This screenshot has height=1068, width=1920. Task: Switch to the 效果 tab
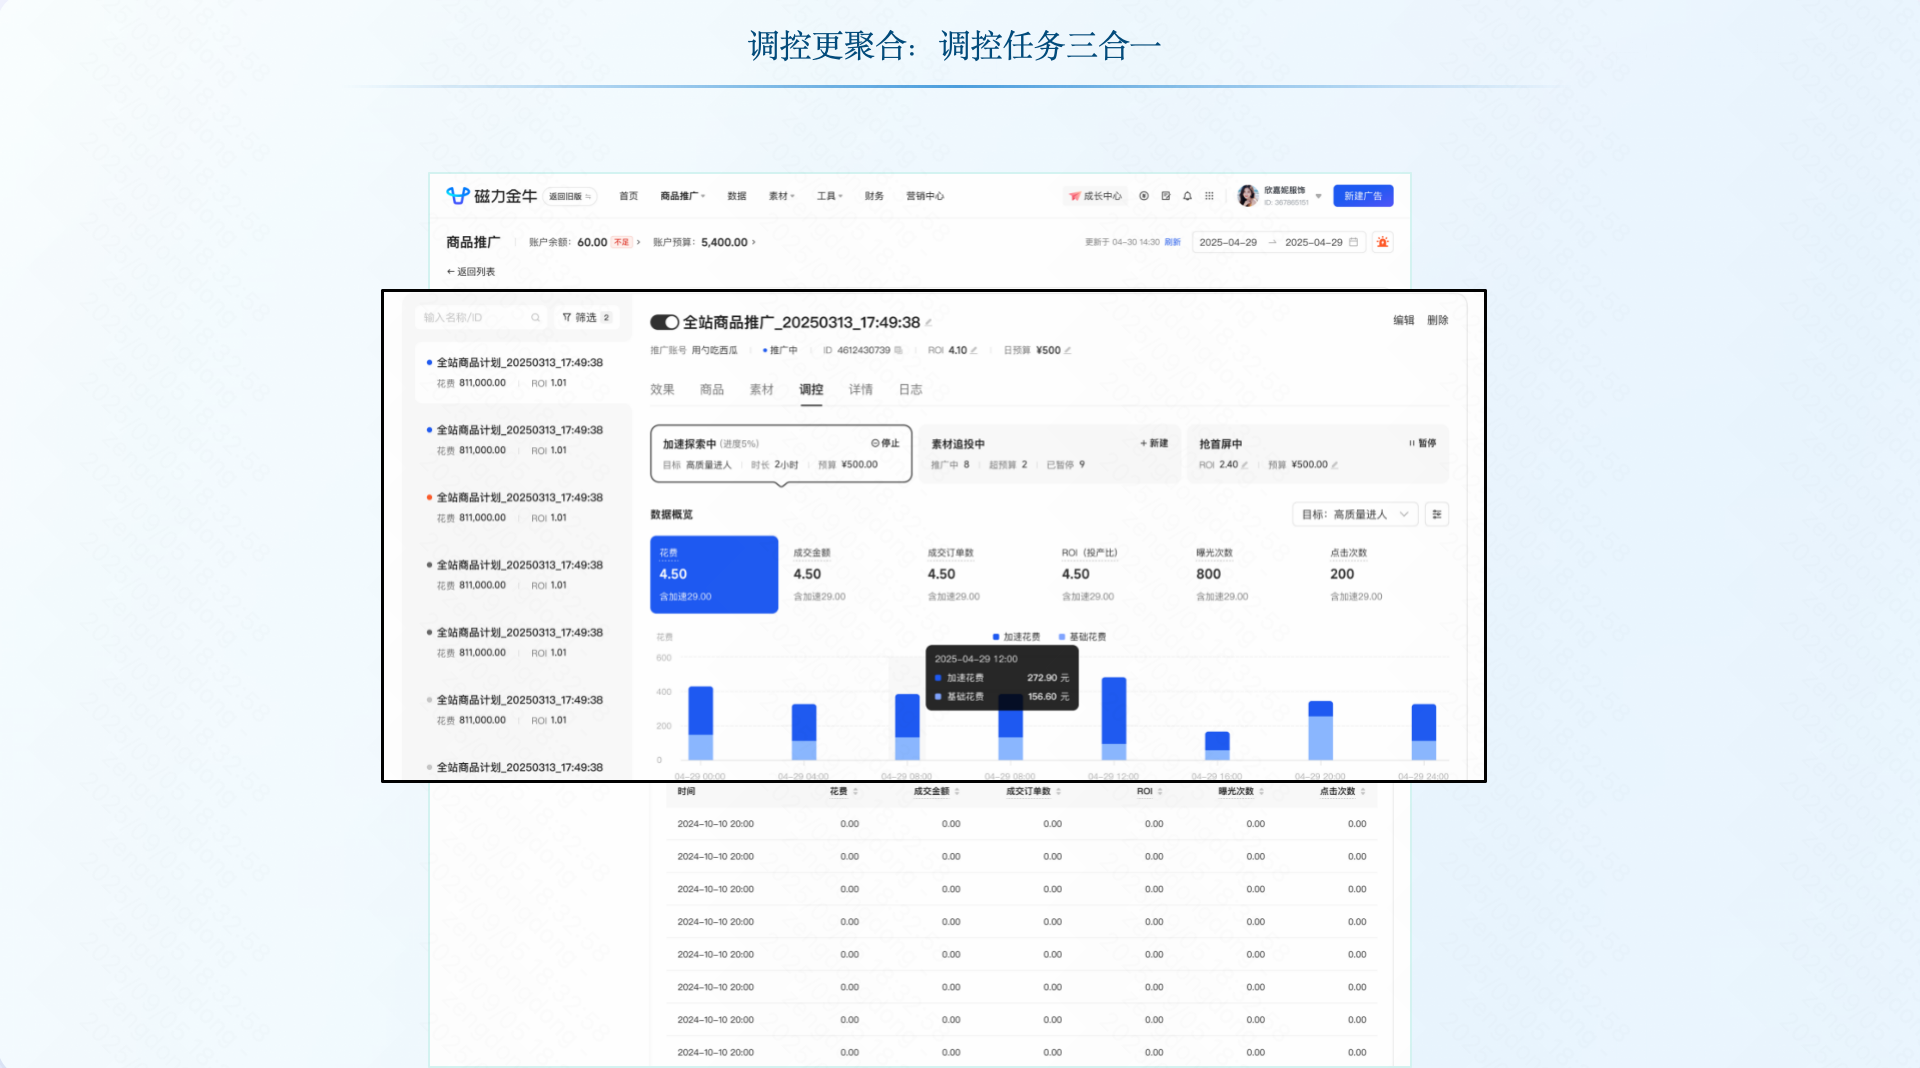point(663,390)
